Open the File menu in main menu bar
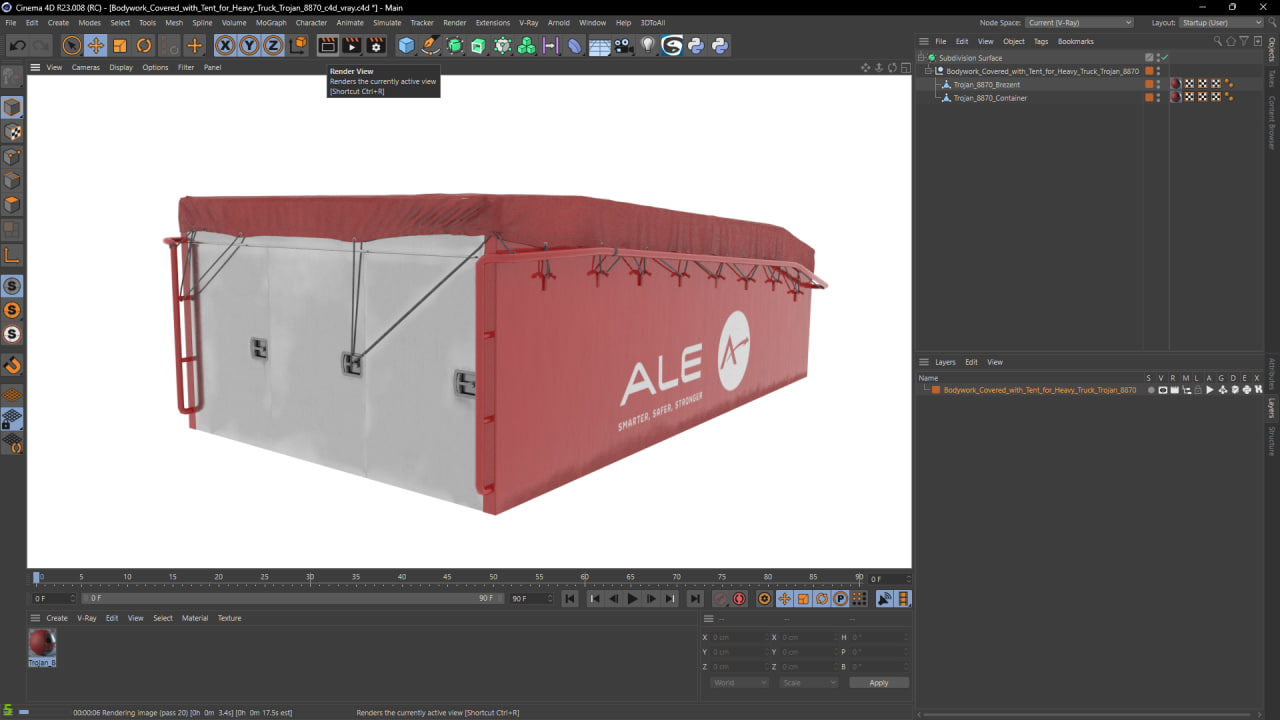The image size is (1280, 720). point(10,22)
